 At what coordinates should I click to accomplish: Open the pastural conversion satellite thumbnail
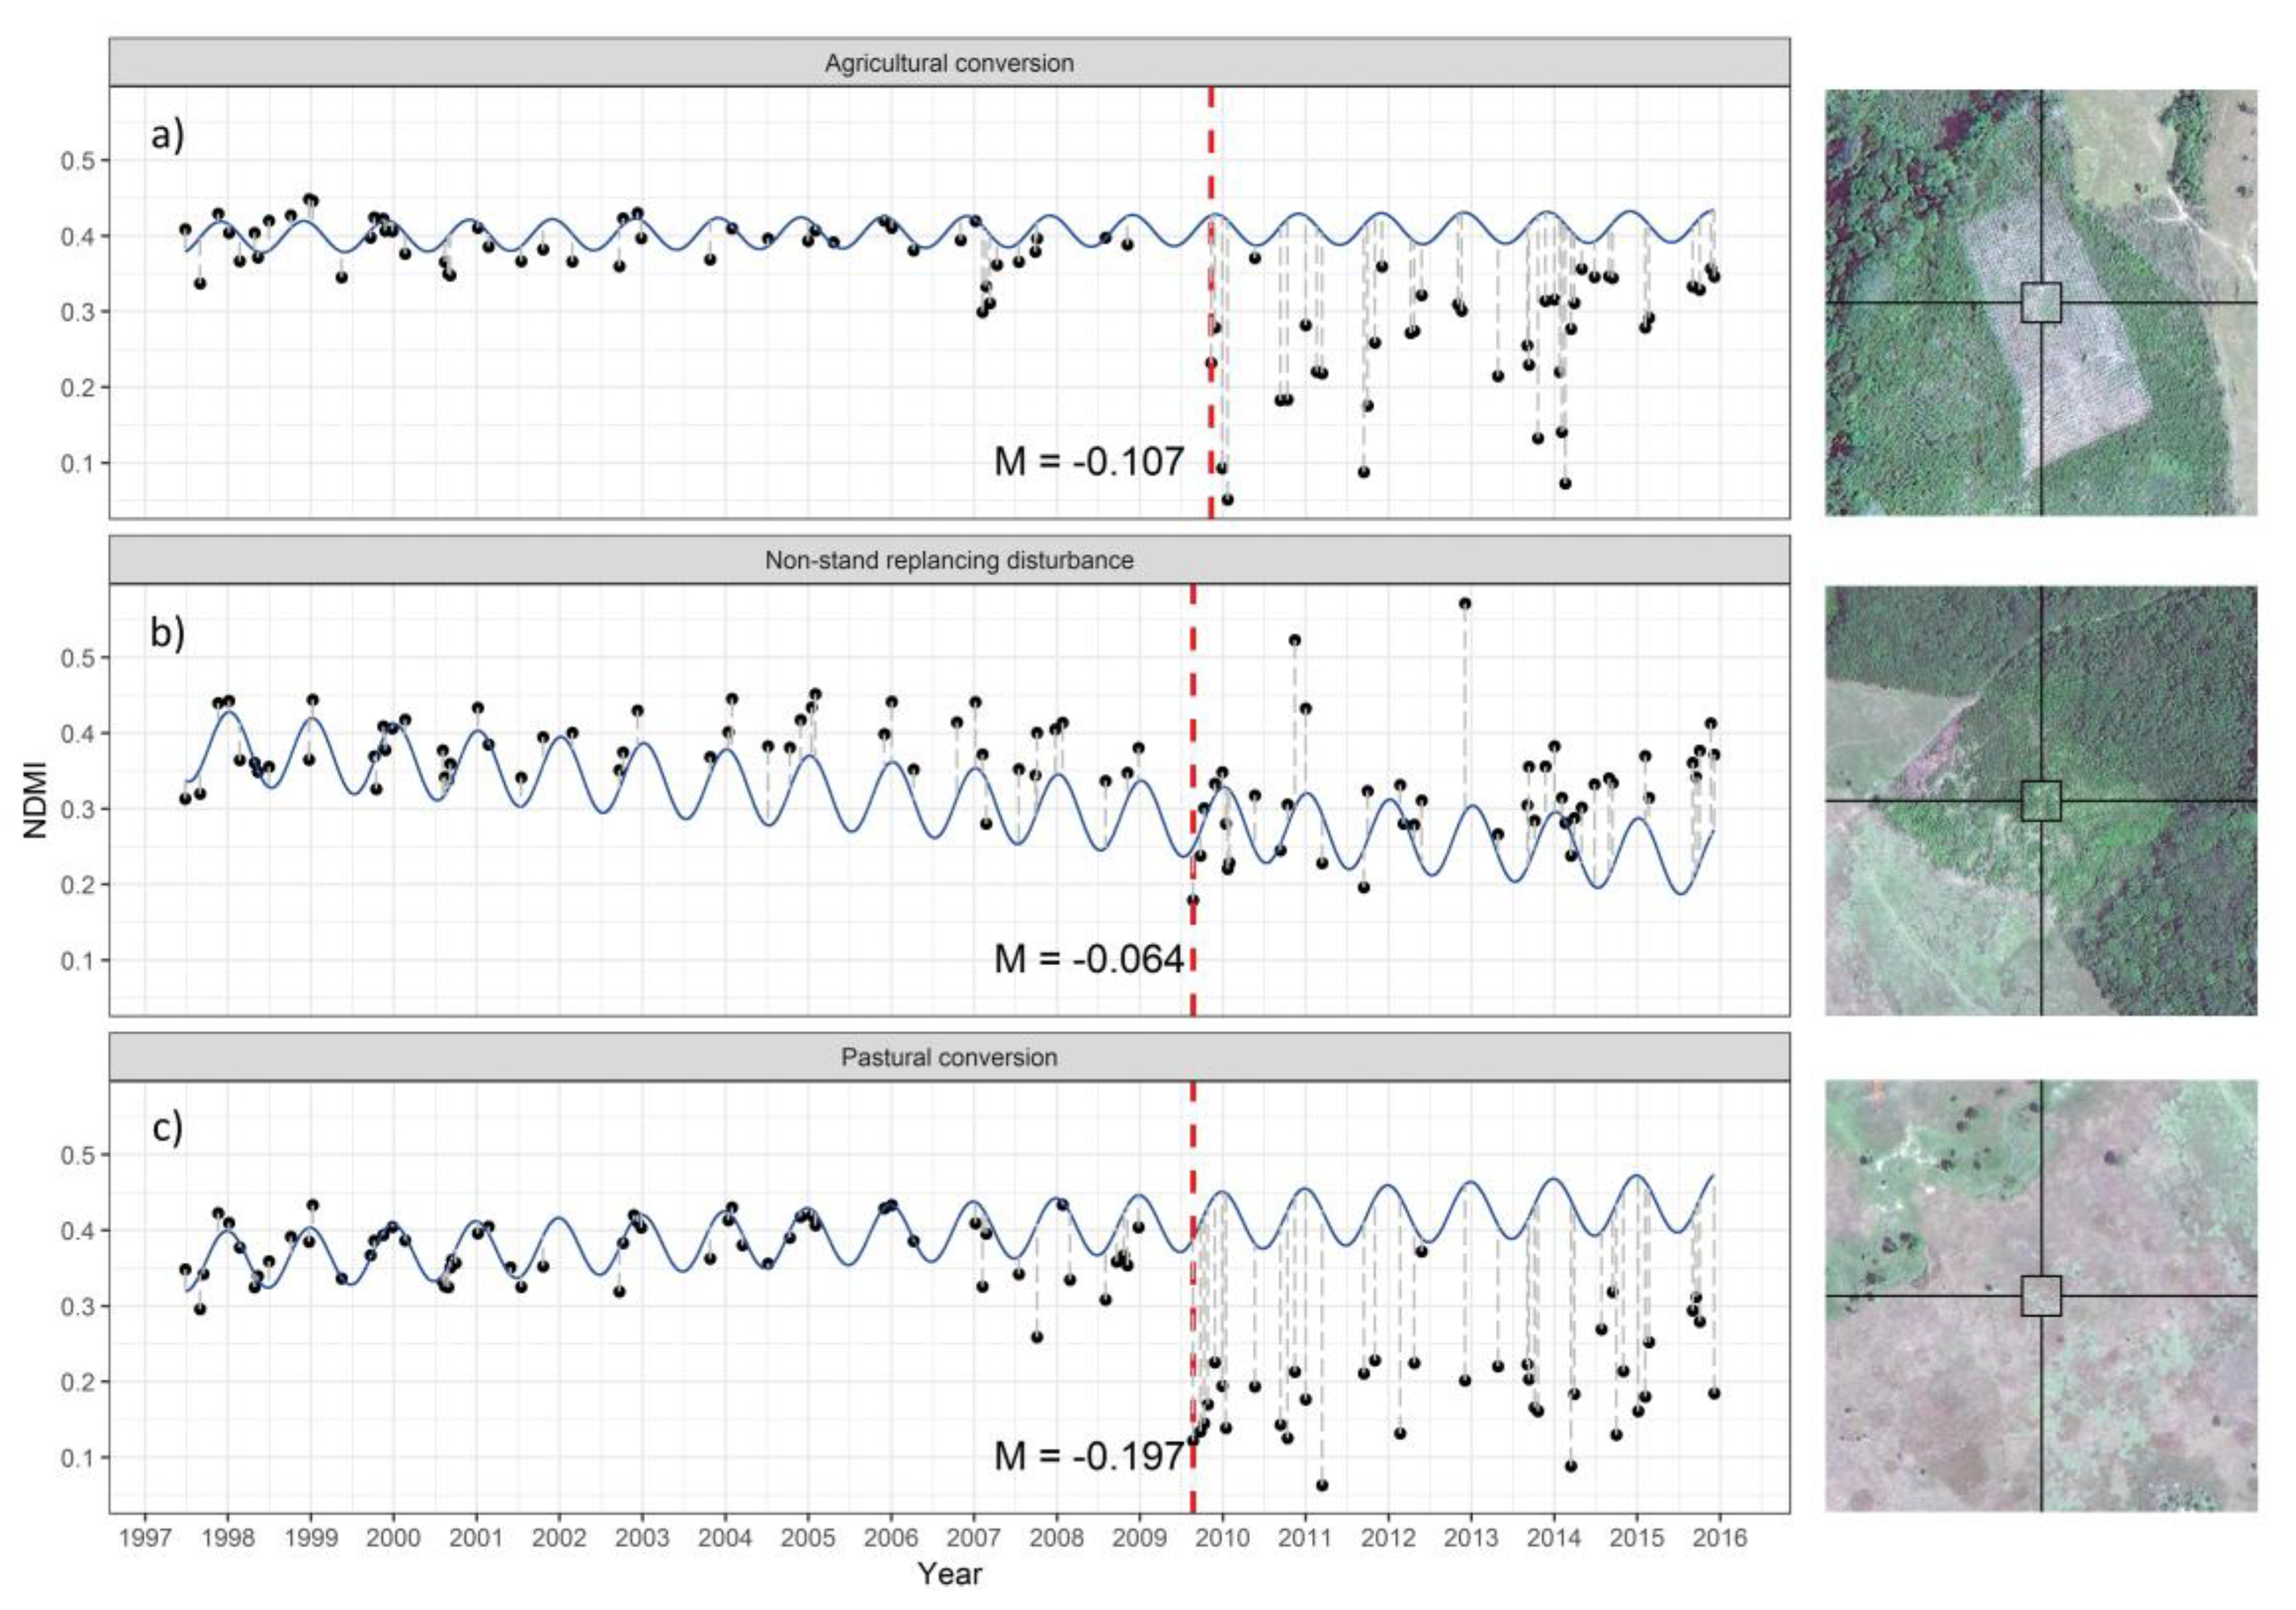(x=2041, y=1296)
